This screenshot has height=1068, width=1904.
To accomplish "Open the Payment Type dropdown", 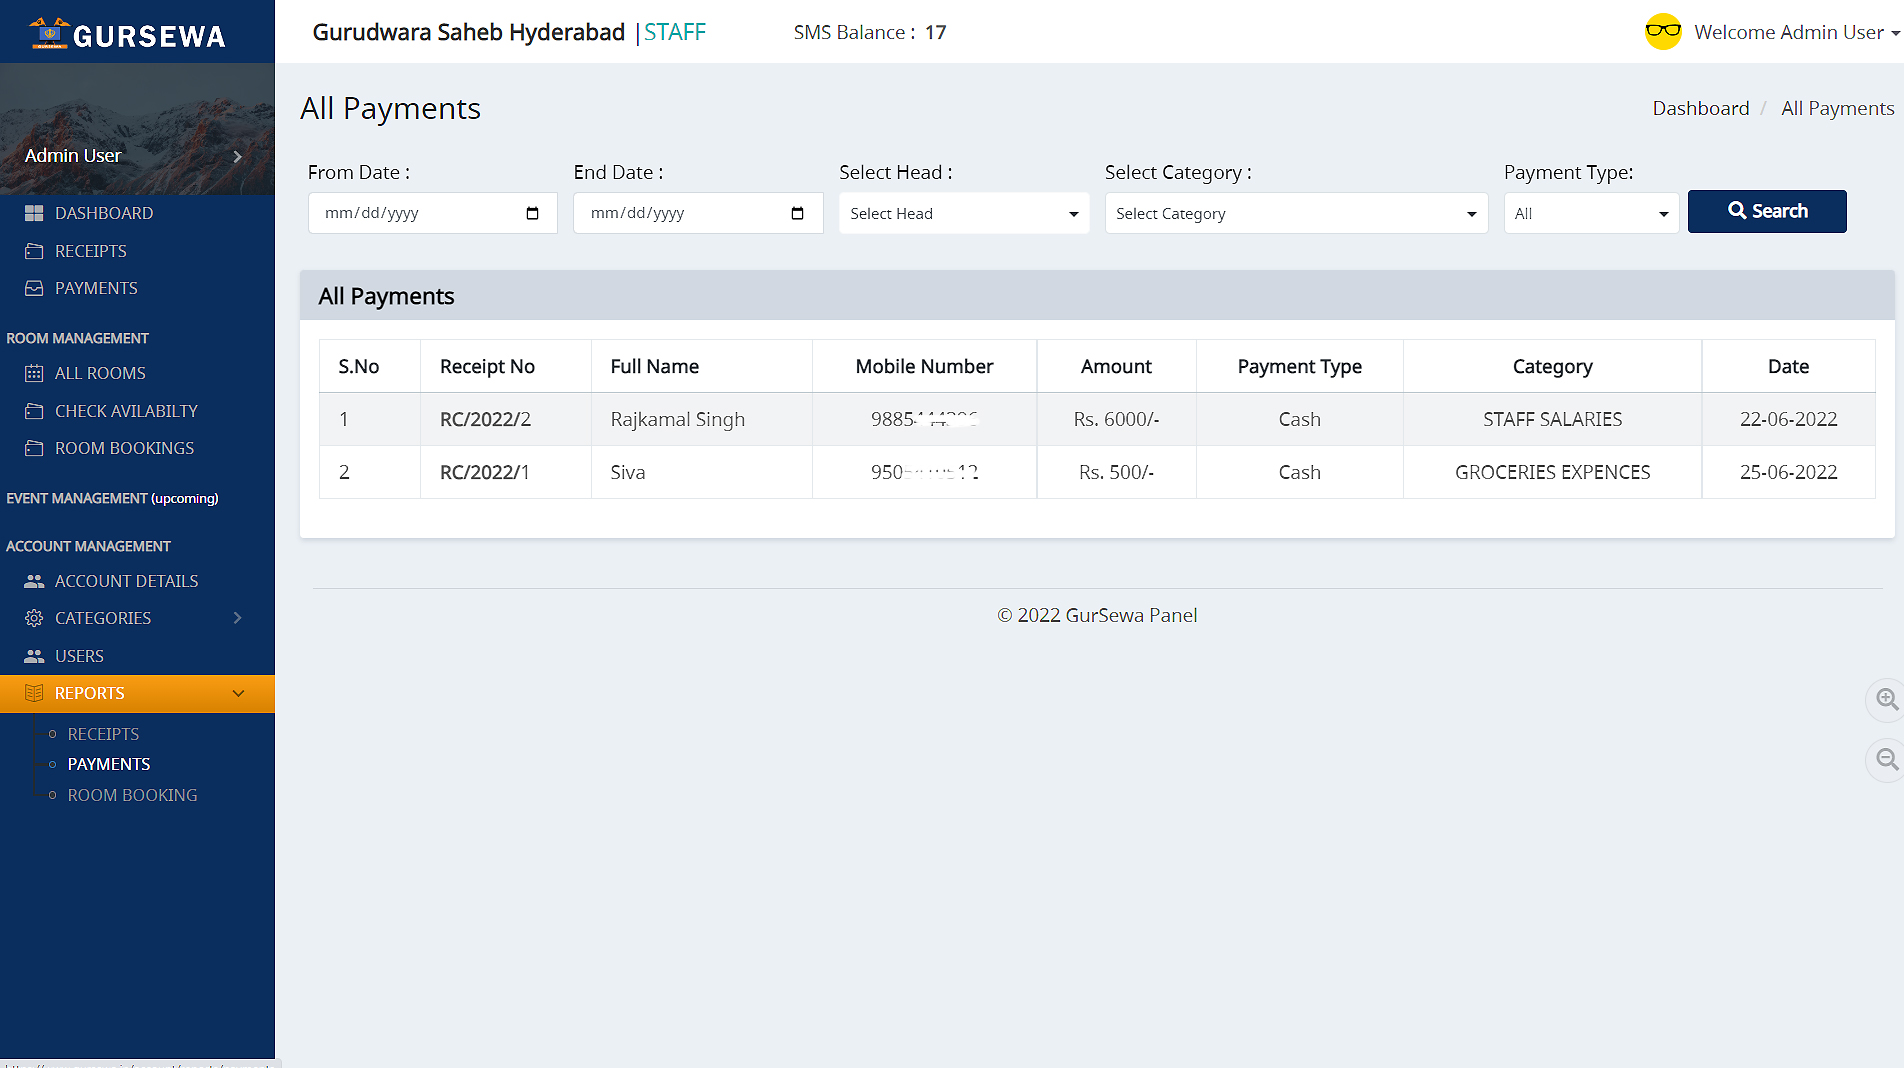I will point(1590,213).
